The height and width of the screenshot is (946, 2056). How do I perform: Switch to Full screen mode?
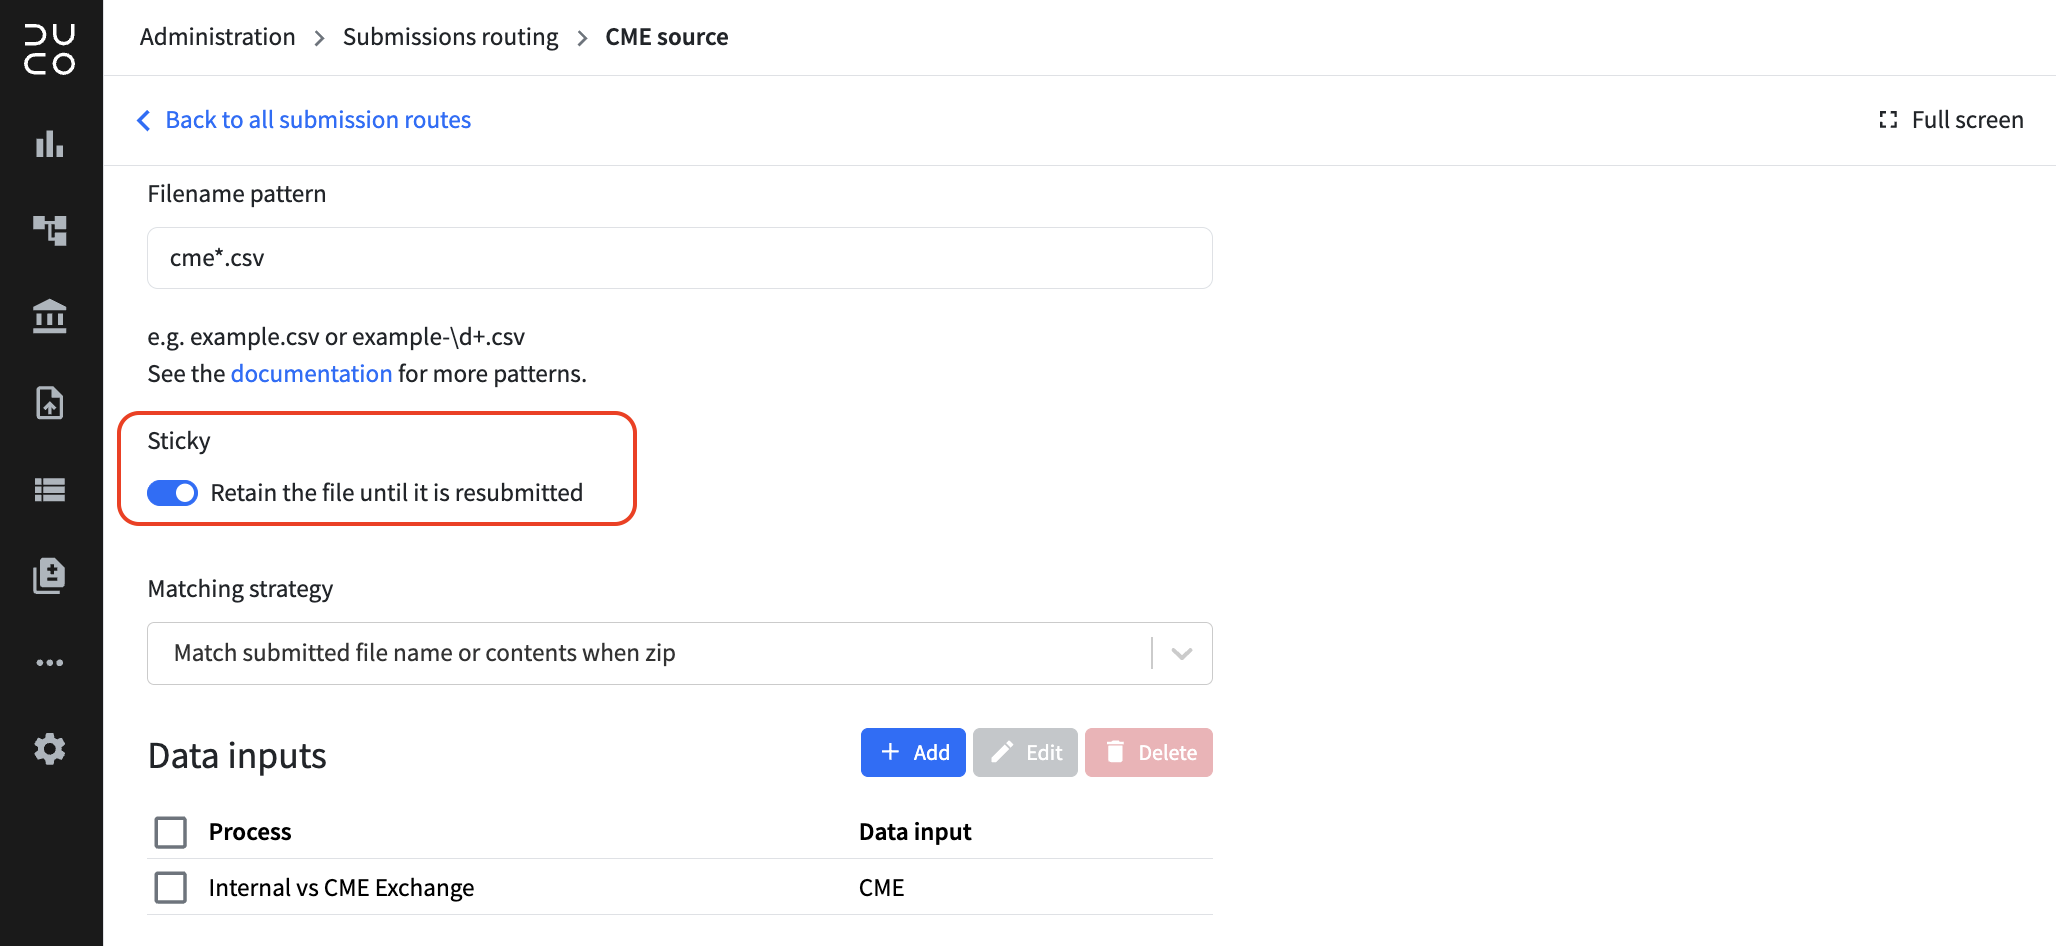(x=1950, y=120)
